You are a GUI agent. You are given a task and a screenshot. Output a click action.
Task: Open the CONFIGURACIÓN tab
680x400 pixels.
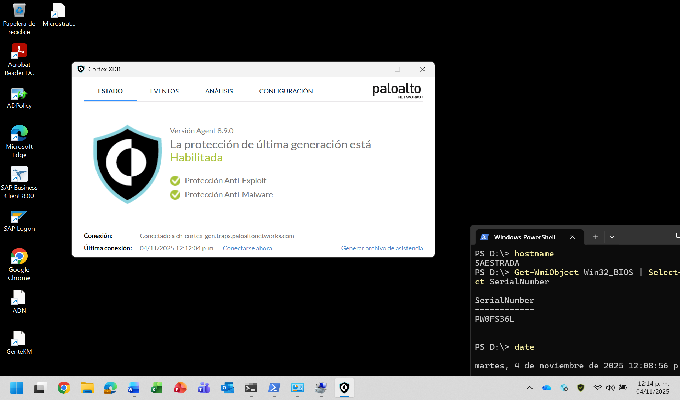(286, 91)
